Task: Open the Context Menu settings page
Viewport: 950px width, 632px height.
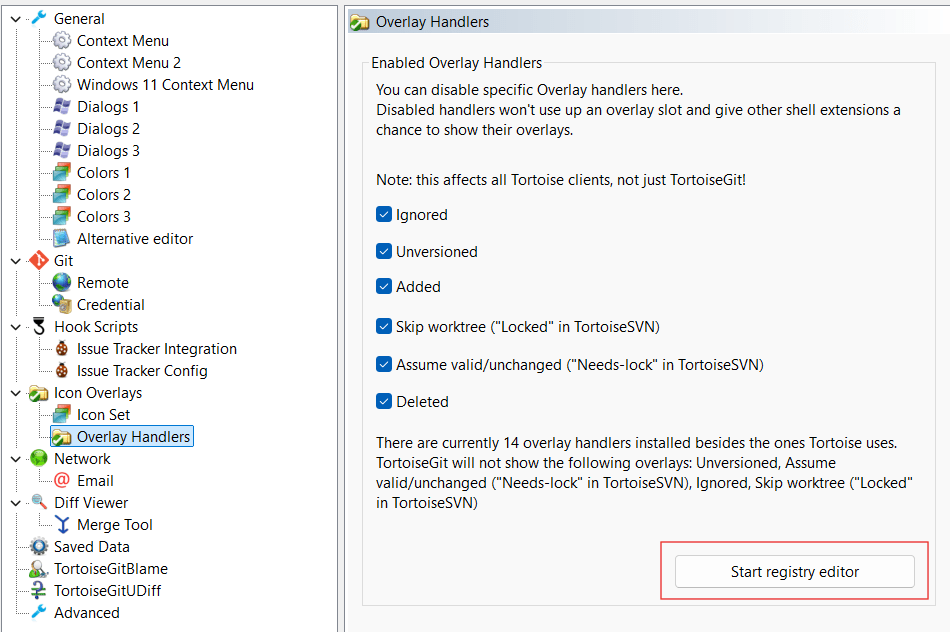Action: point(122,41)
